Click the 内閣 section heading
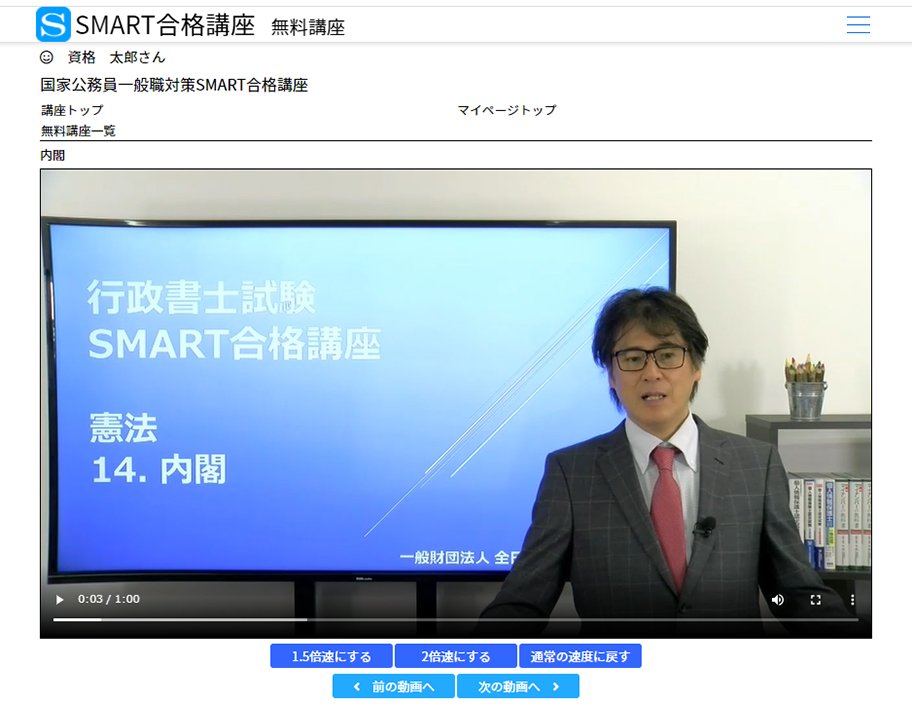 [x=52, y=155]
